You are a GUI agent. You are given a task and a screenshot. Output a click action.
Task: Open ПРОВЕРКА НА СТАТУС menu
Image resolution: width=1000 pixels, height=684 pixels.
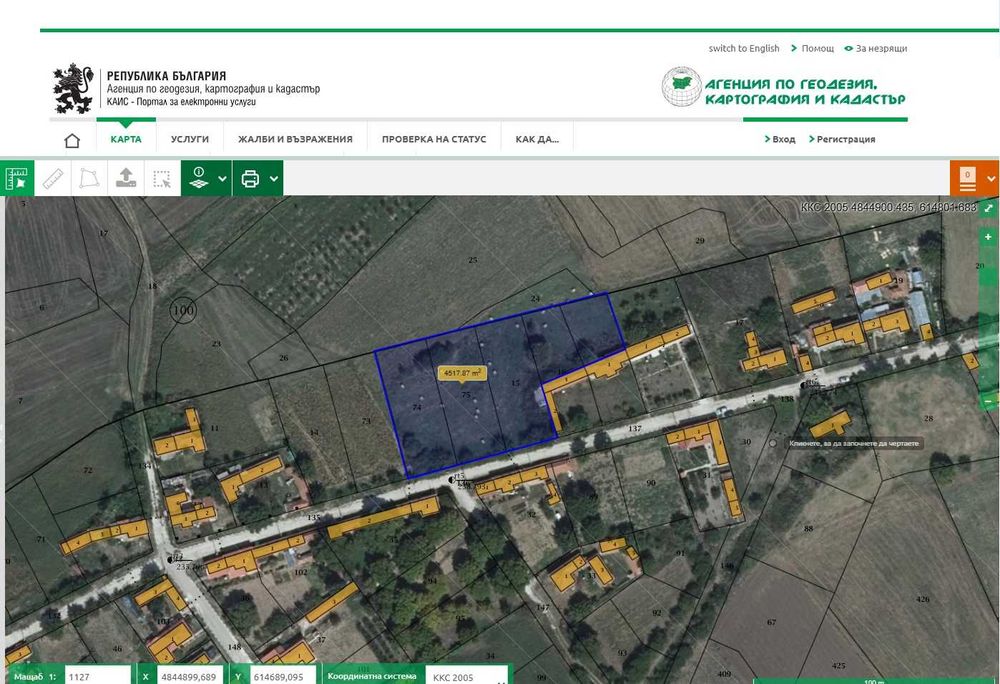[x=434, y=139]
